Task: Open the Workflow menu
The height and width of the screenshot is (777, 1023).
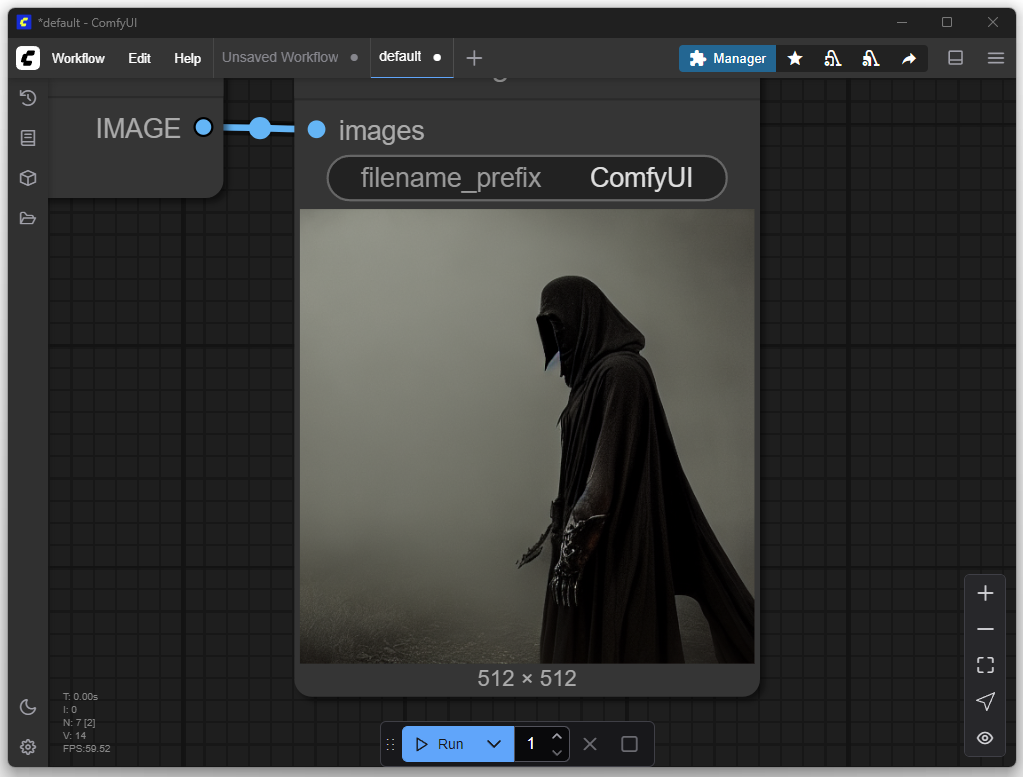Action: pyautogui.click(x=78, y=58)
